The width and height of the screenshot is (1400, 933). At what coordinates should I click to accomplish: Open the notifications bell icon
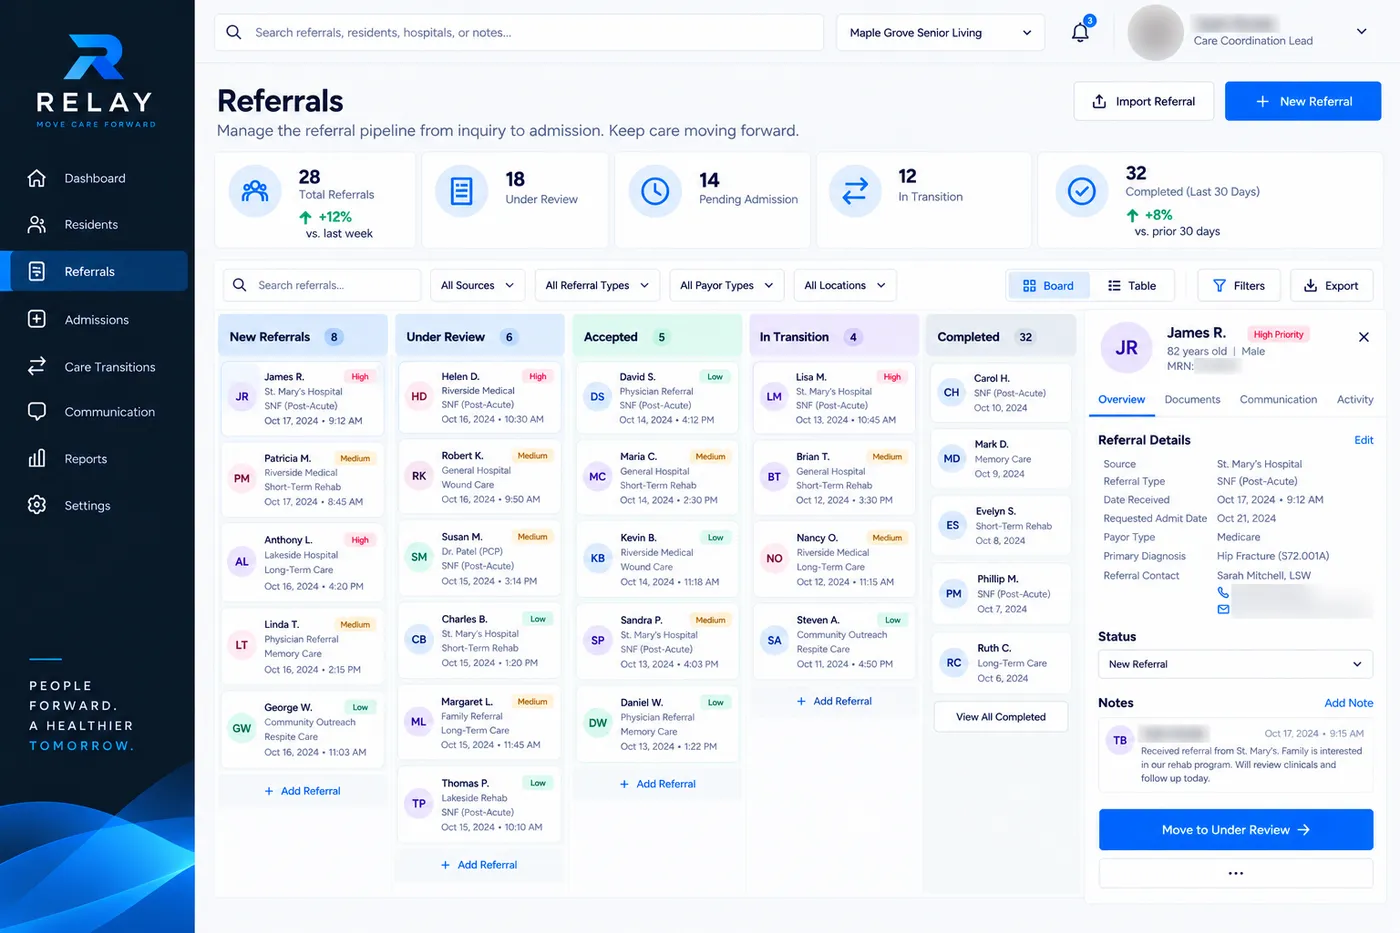coord(1080,32)
